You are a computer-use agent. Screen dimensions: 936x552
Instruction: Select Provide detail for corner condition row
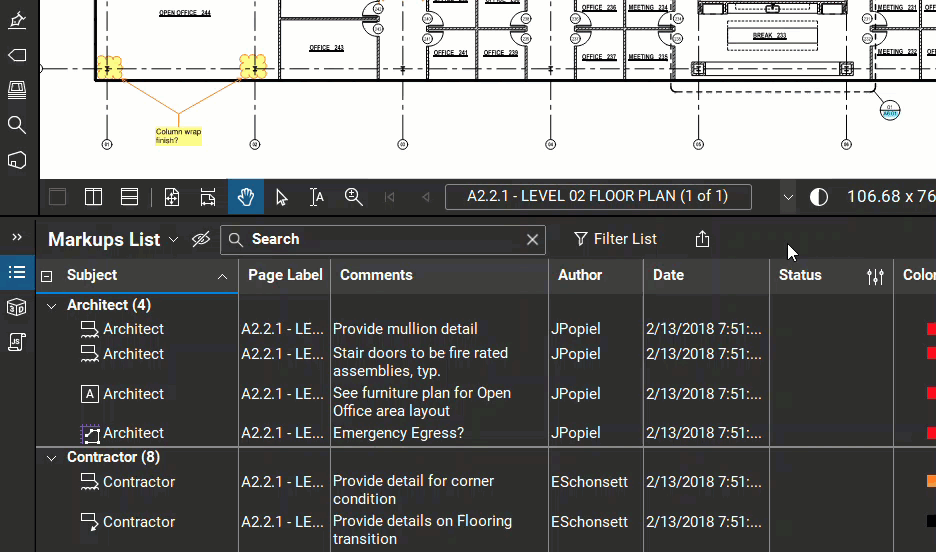tap(486, 489)
